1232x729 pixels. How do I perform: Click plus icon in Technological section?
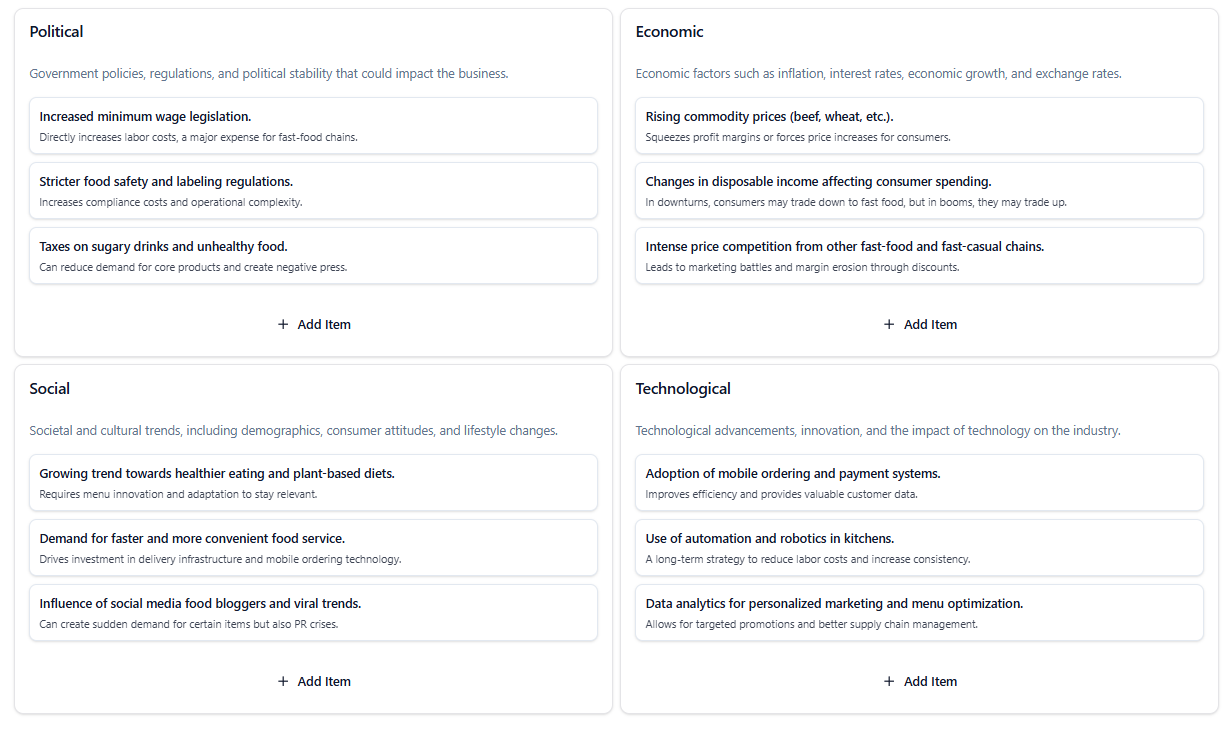(889, 682)
